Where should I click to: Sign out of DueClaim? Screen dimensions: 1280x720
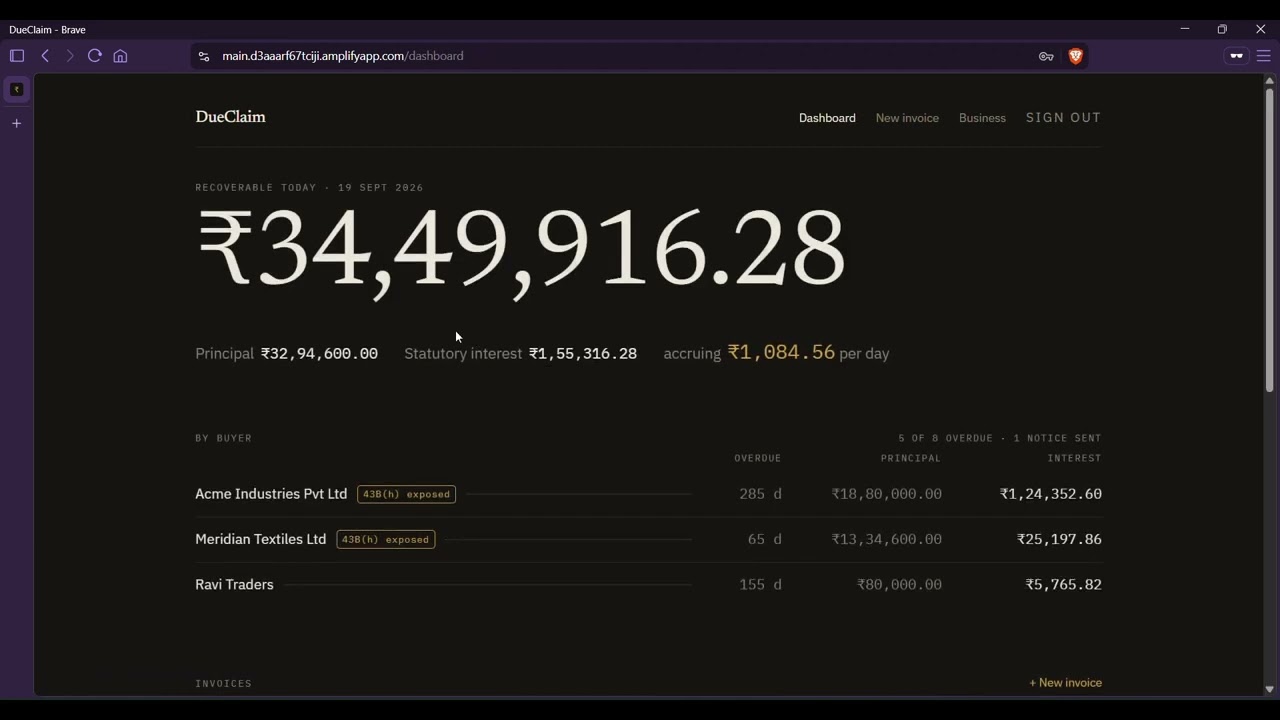pyautogui.click(x=1063, y=118)
